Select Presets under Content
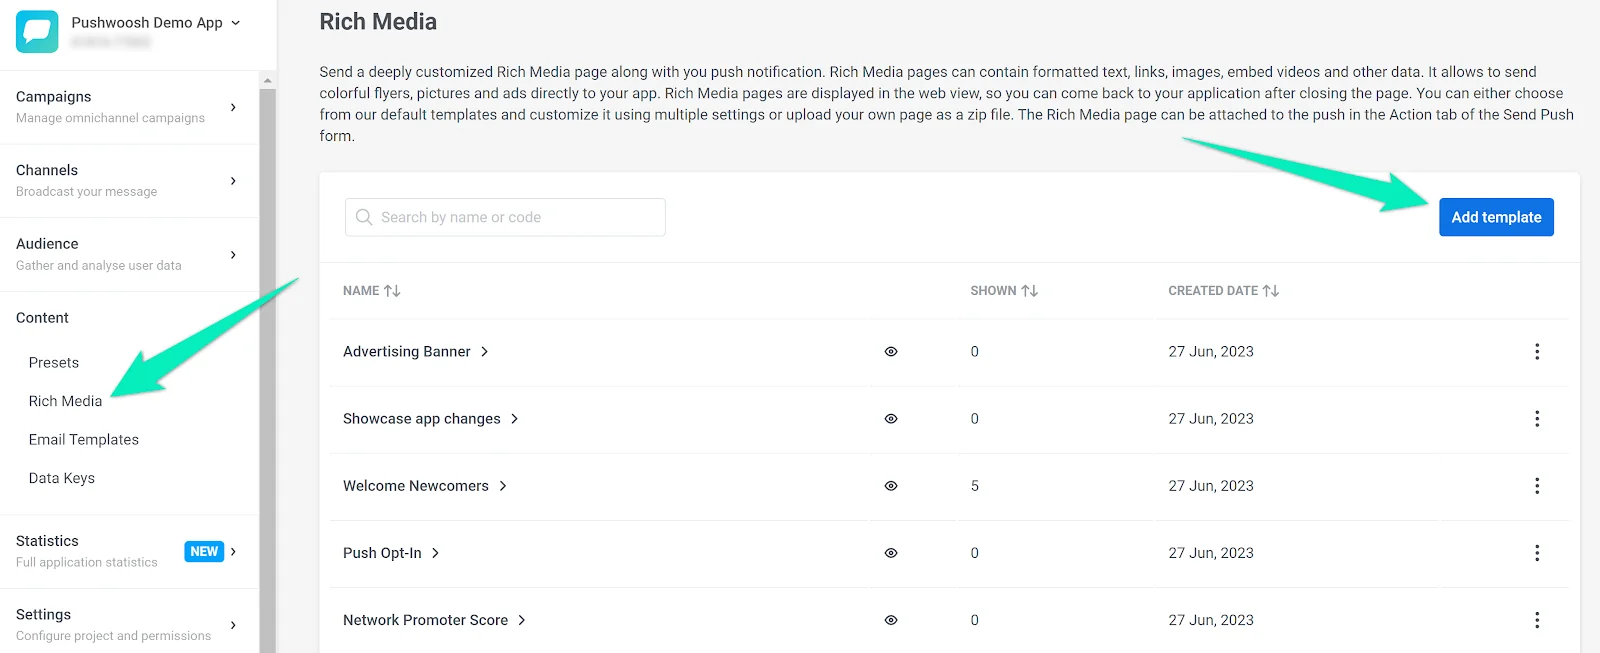Viewport: 1600px width, 653px height. pyautogui.click(x=54, y=363)
